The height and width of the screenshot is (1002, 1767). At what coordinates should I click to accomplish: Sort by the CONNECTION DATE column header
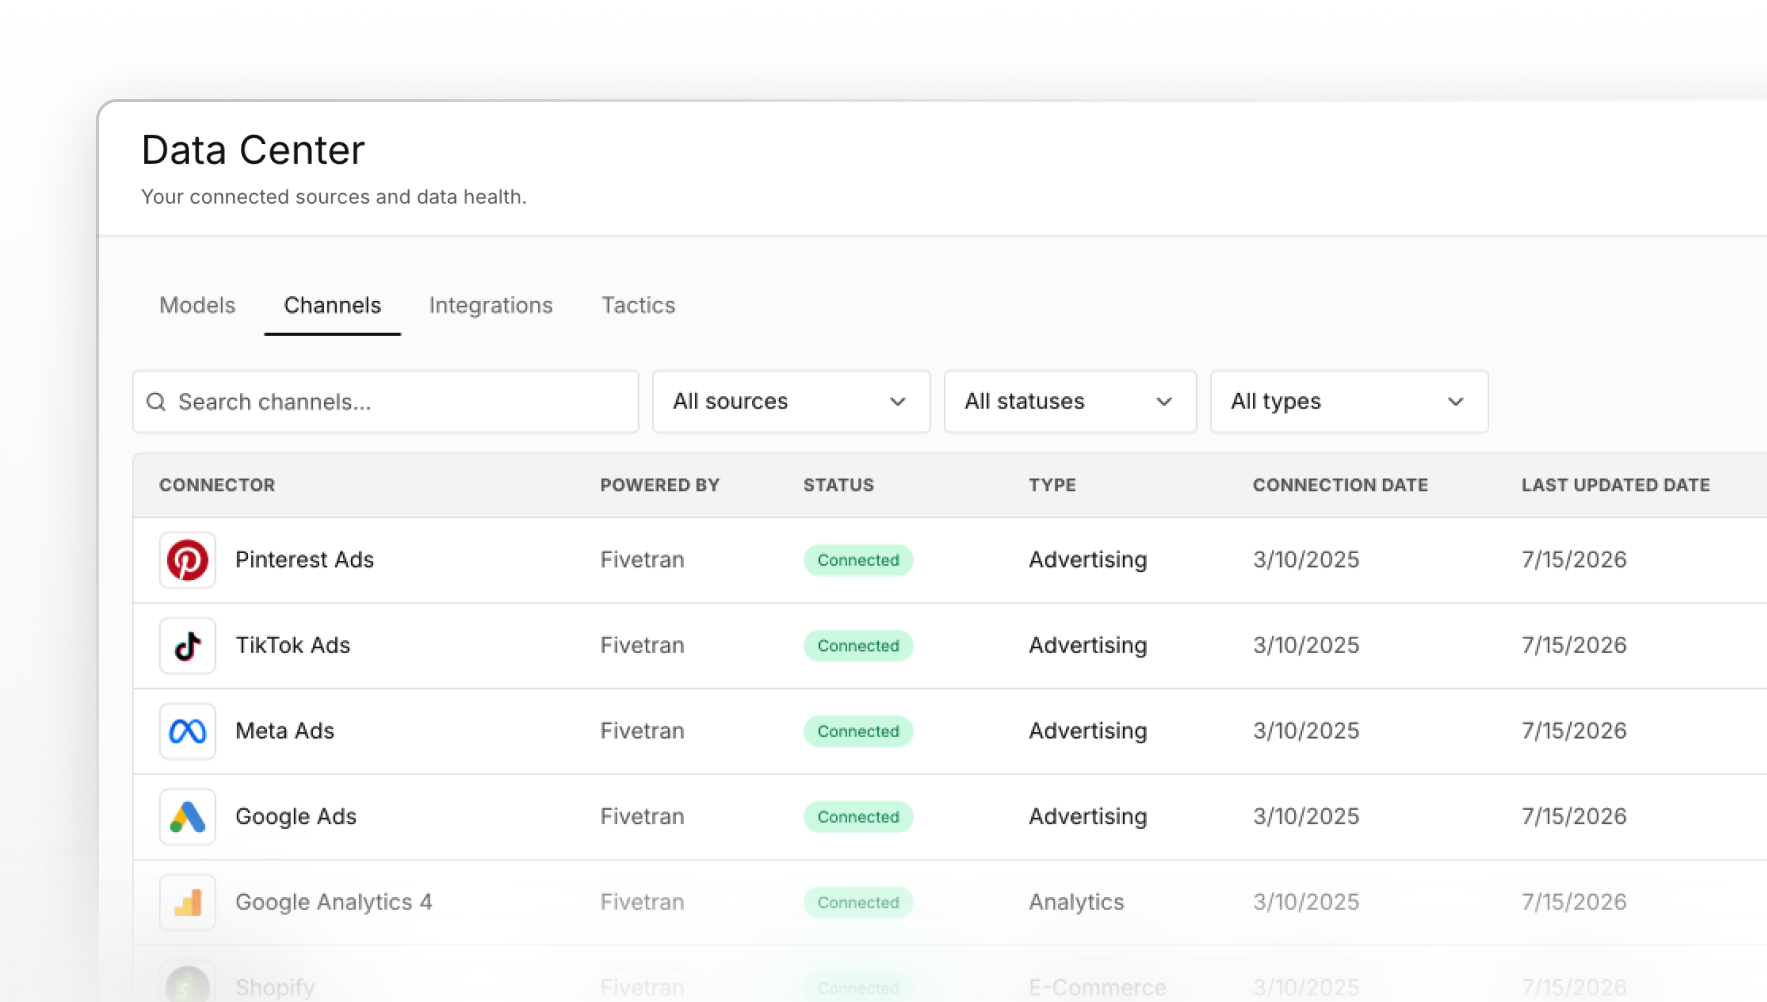point(1340,485)
